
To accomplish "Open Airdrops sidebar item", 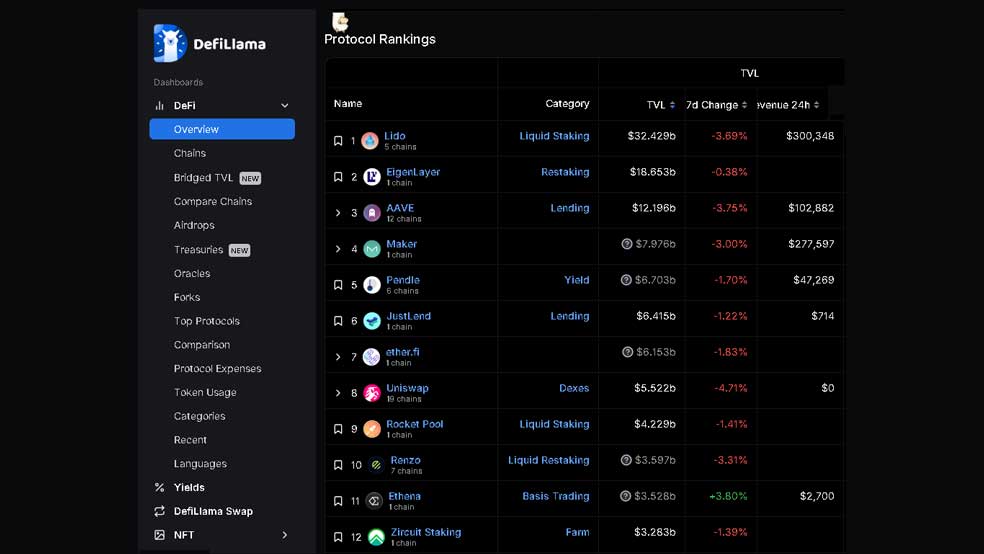I will pyautogui.click(x=194, y=225).
